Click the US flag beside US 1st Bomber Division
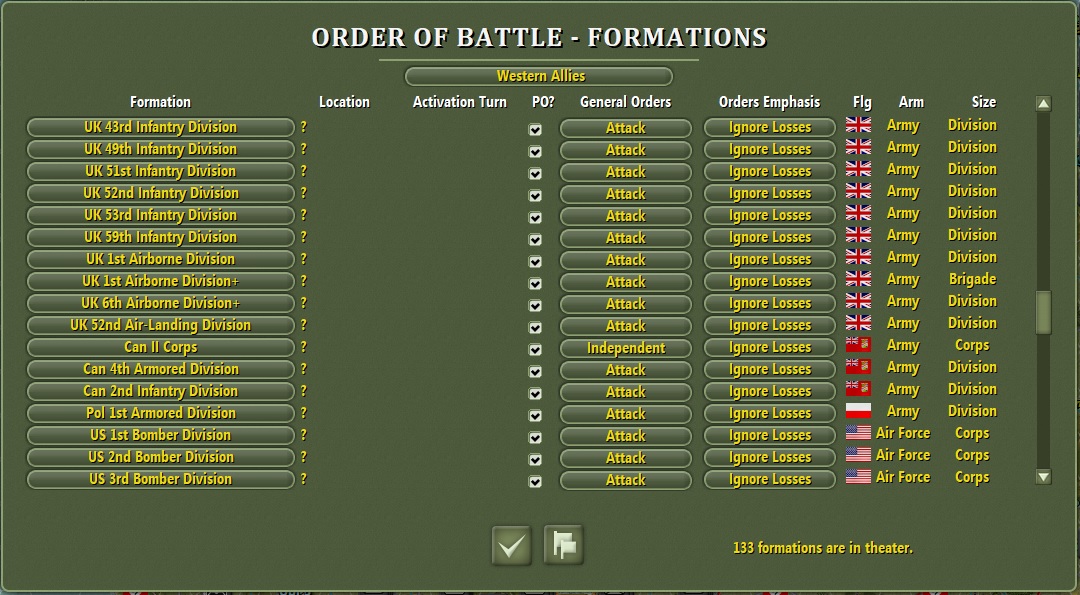This screenshot has height=595, width=1080. pyautogui.click(x=860, y=433)
